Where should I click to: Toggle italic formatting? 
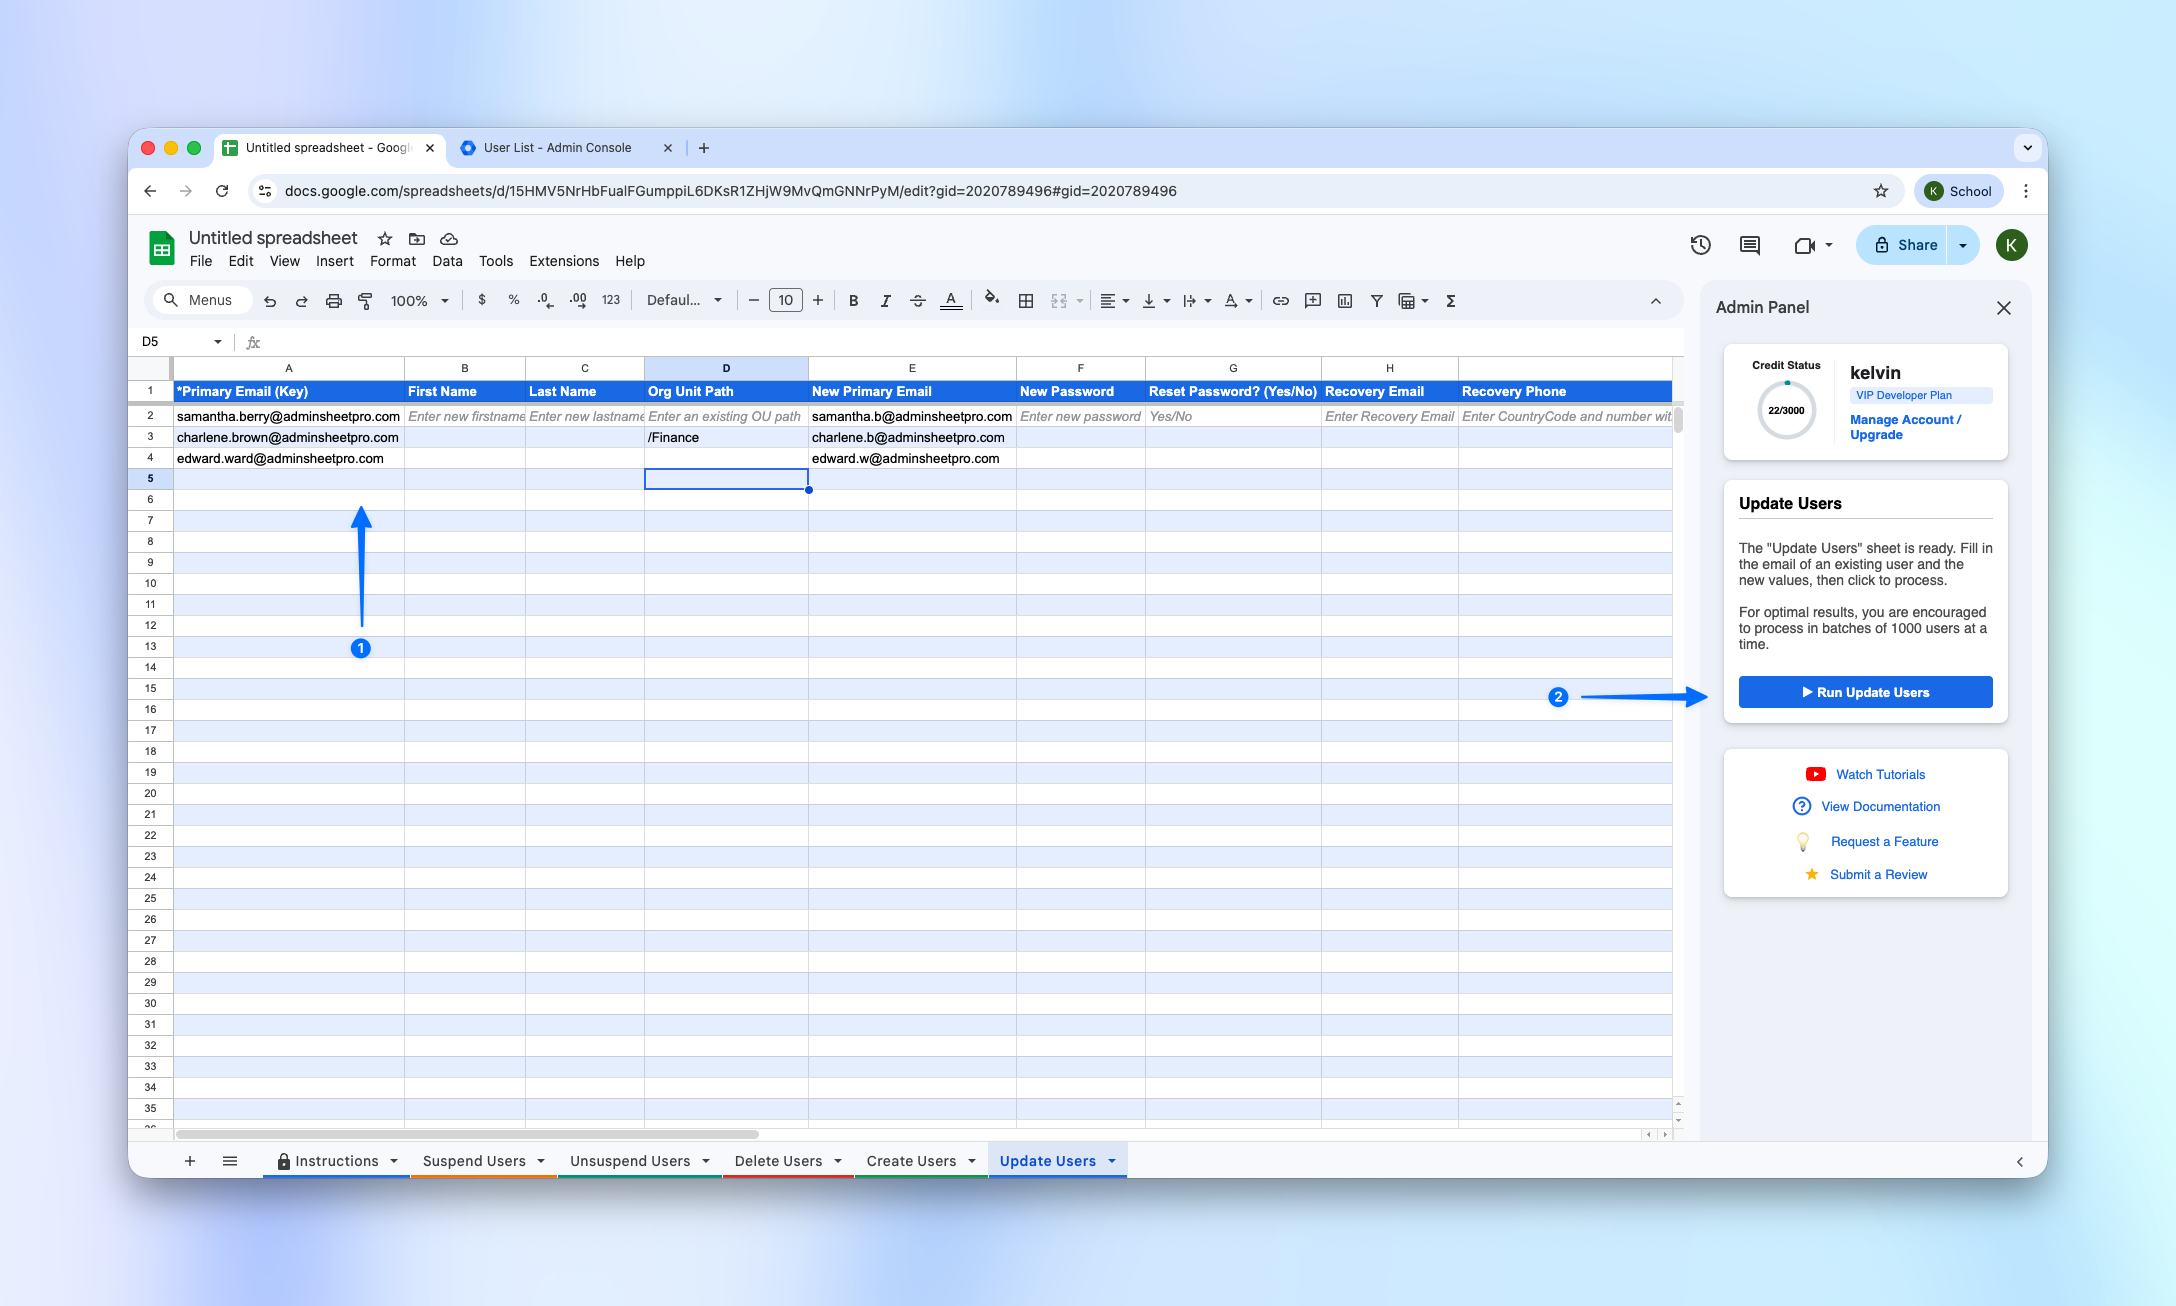pyautogui.click(x=885, y=301)
